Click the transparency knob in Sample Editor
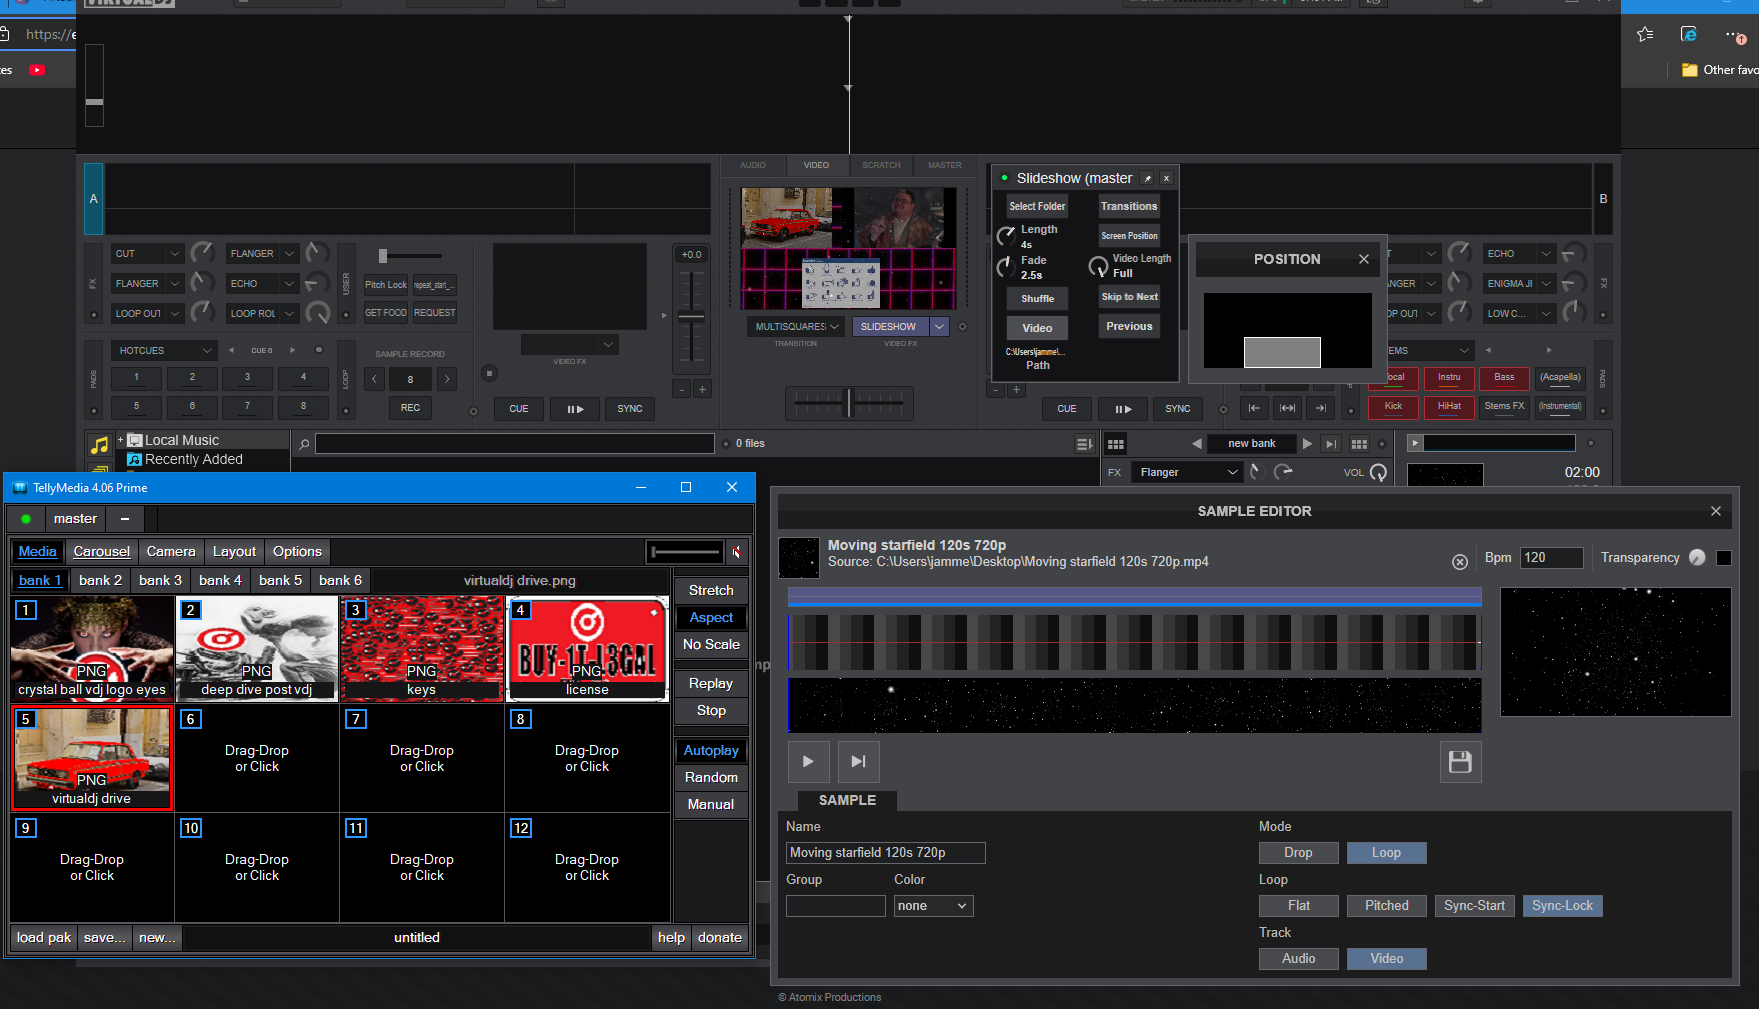The height and width of the screenshot is (1009, 1759). 1697,558
